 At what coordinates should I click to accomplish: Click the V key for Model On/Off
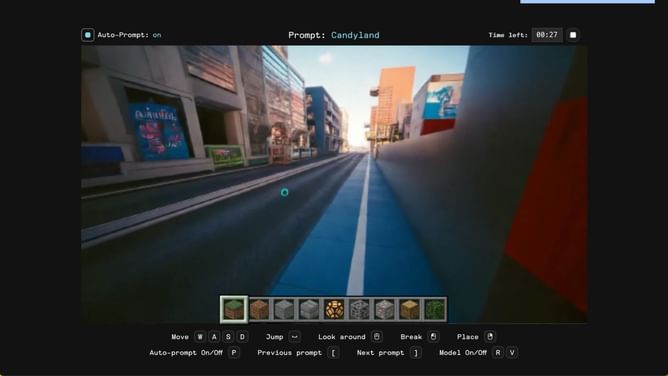(x=512, y=353)
